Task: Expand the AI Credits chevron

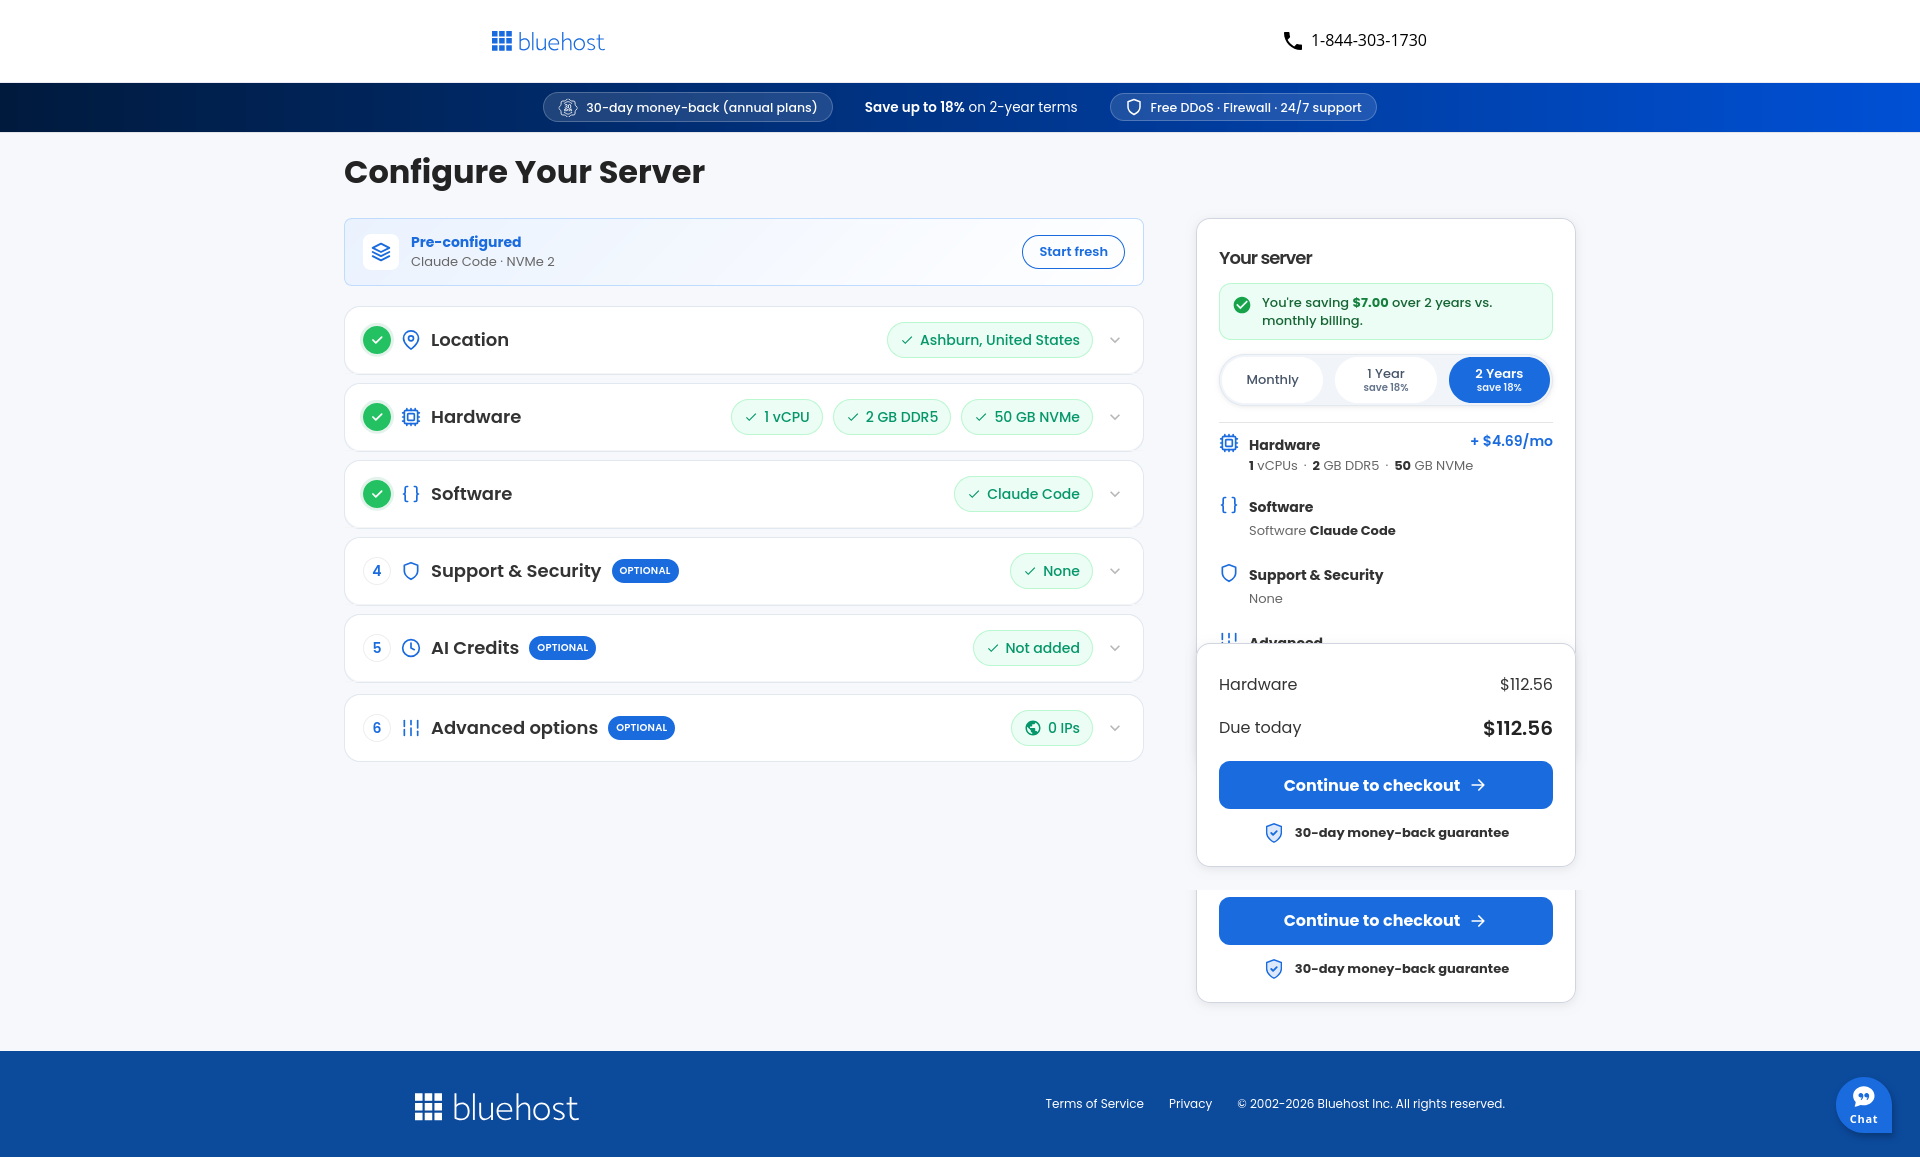Action: (1115, 648)
